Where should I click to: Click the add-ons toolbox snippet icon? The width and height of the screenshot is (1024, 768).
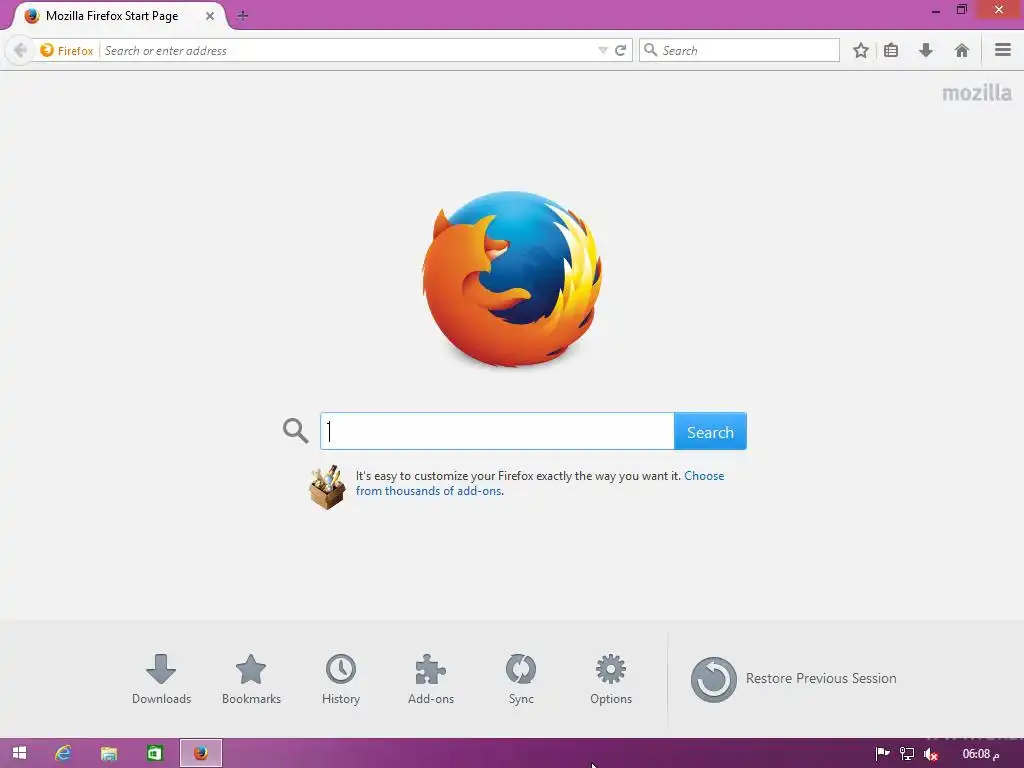(327, 487)
